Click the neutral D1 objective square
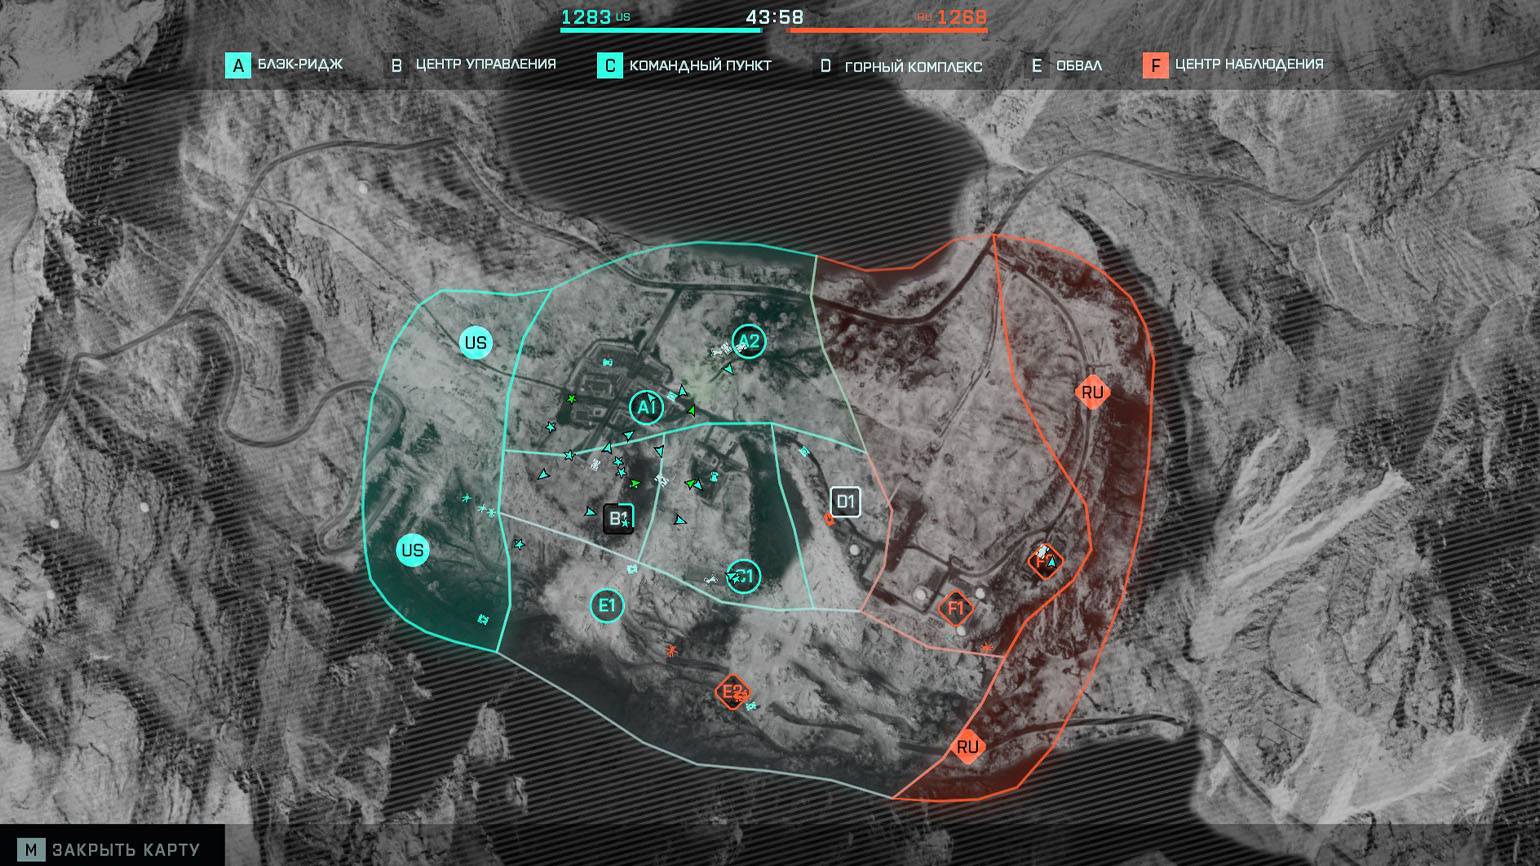 click(x=846, y=501)
